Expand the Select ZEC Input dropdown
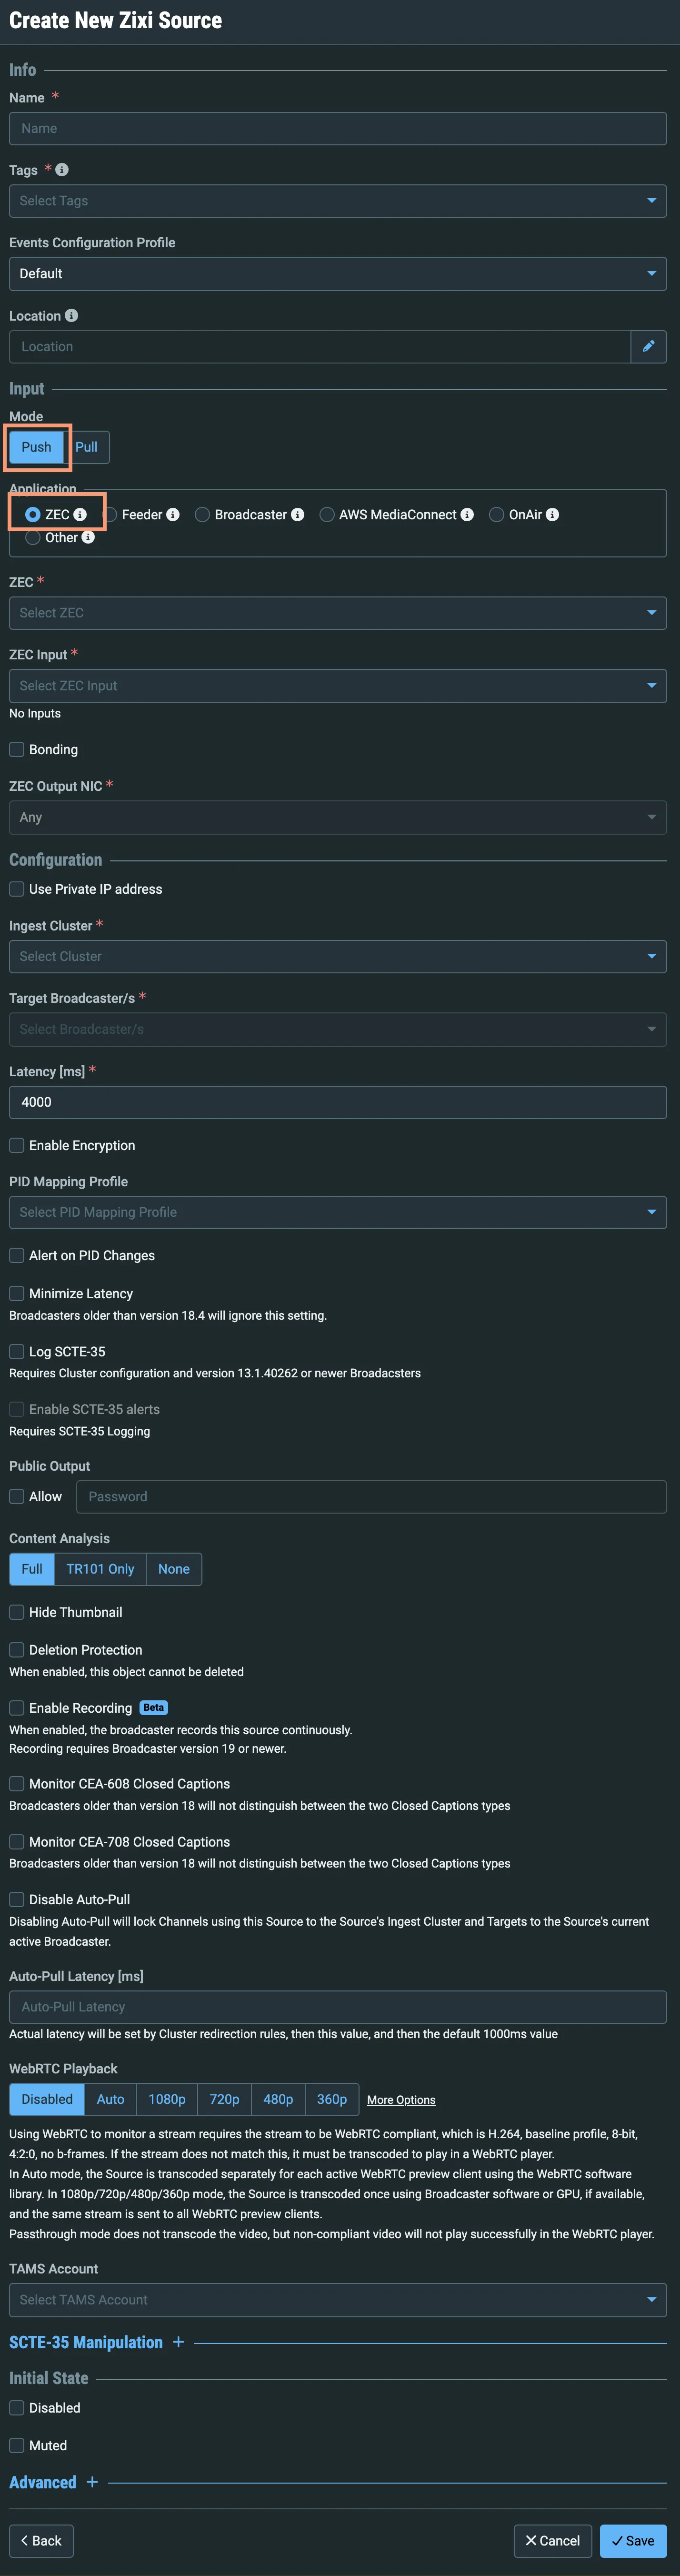This screenshot has width=680, height=2576. point(338,686)
